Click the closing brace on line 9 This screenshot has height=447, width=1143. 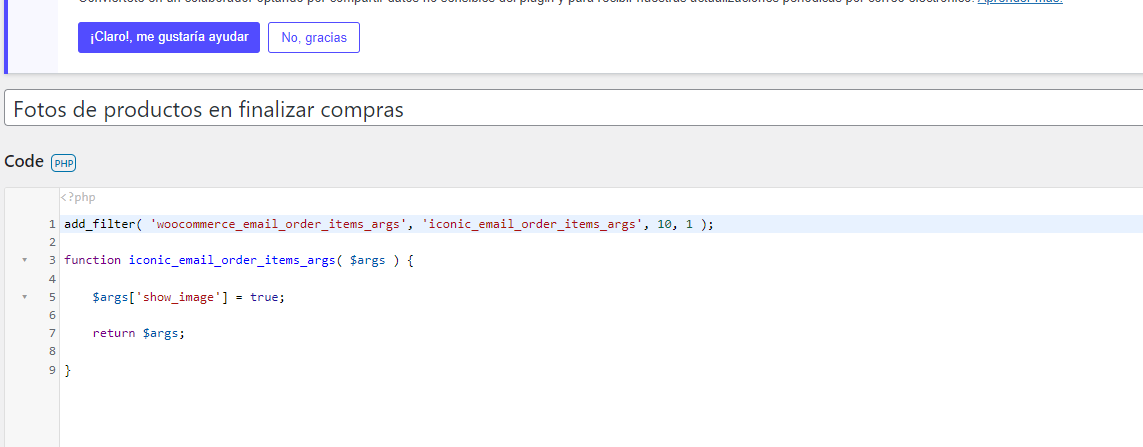pyautogui.click(x=68, y=370)
